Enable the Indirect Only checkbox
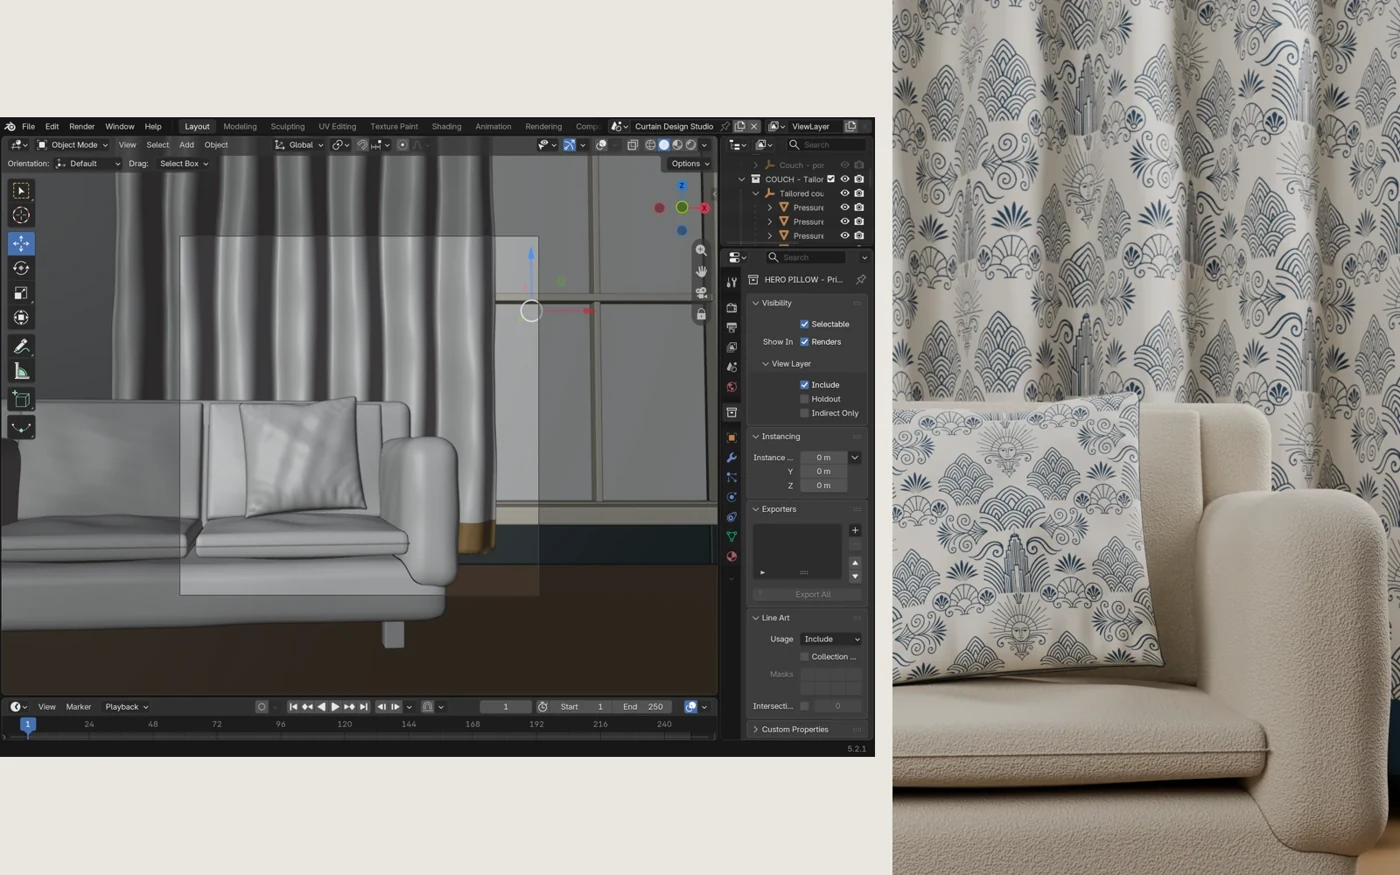 pyautogui.click(x=804, y=413)
